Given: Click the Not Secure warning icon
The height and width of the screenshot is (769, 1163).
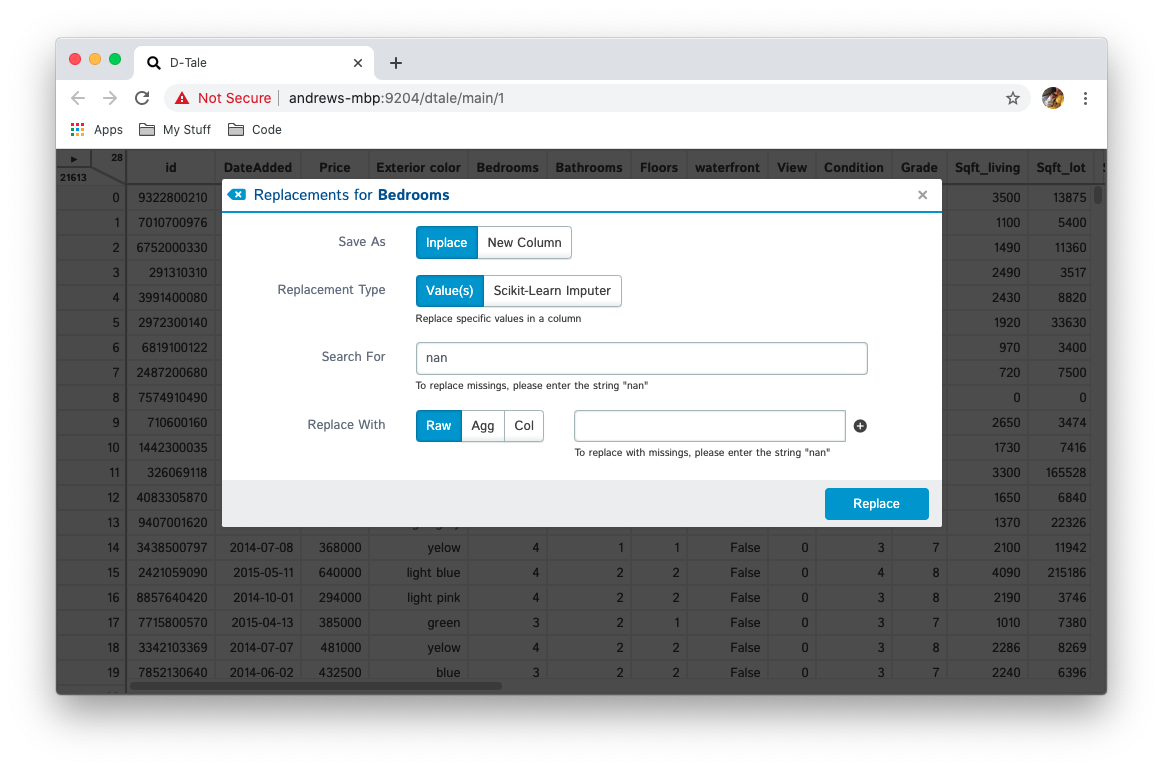Looking at the screenshot, I should click(x=182, y=98).
